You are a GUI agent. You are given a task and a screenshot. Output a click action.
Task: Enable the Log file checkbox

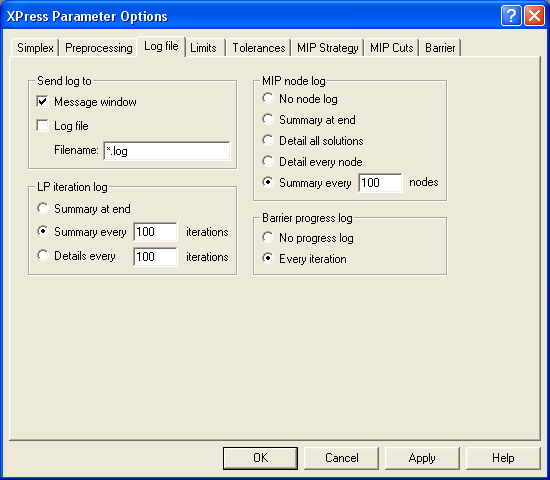coord(42,126)
